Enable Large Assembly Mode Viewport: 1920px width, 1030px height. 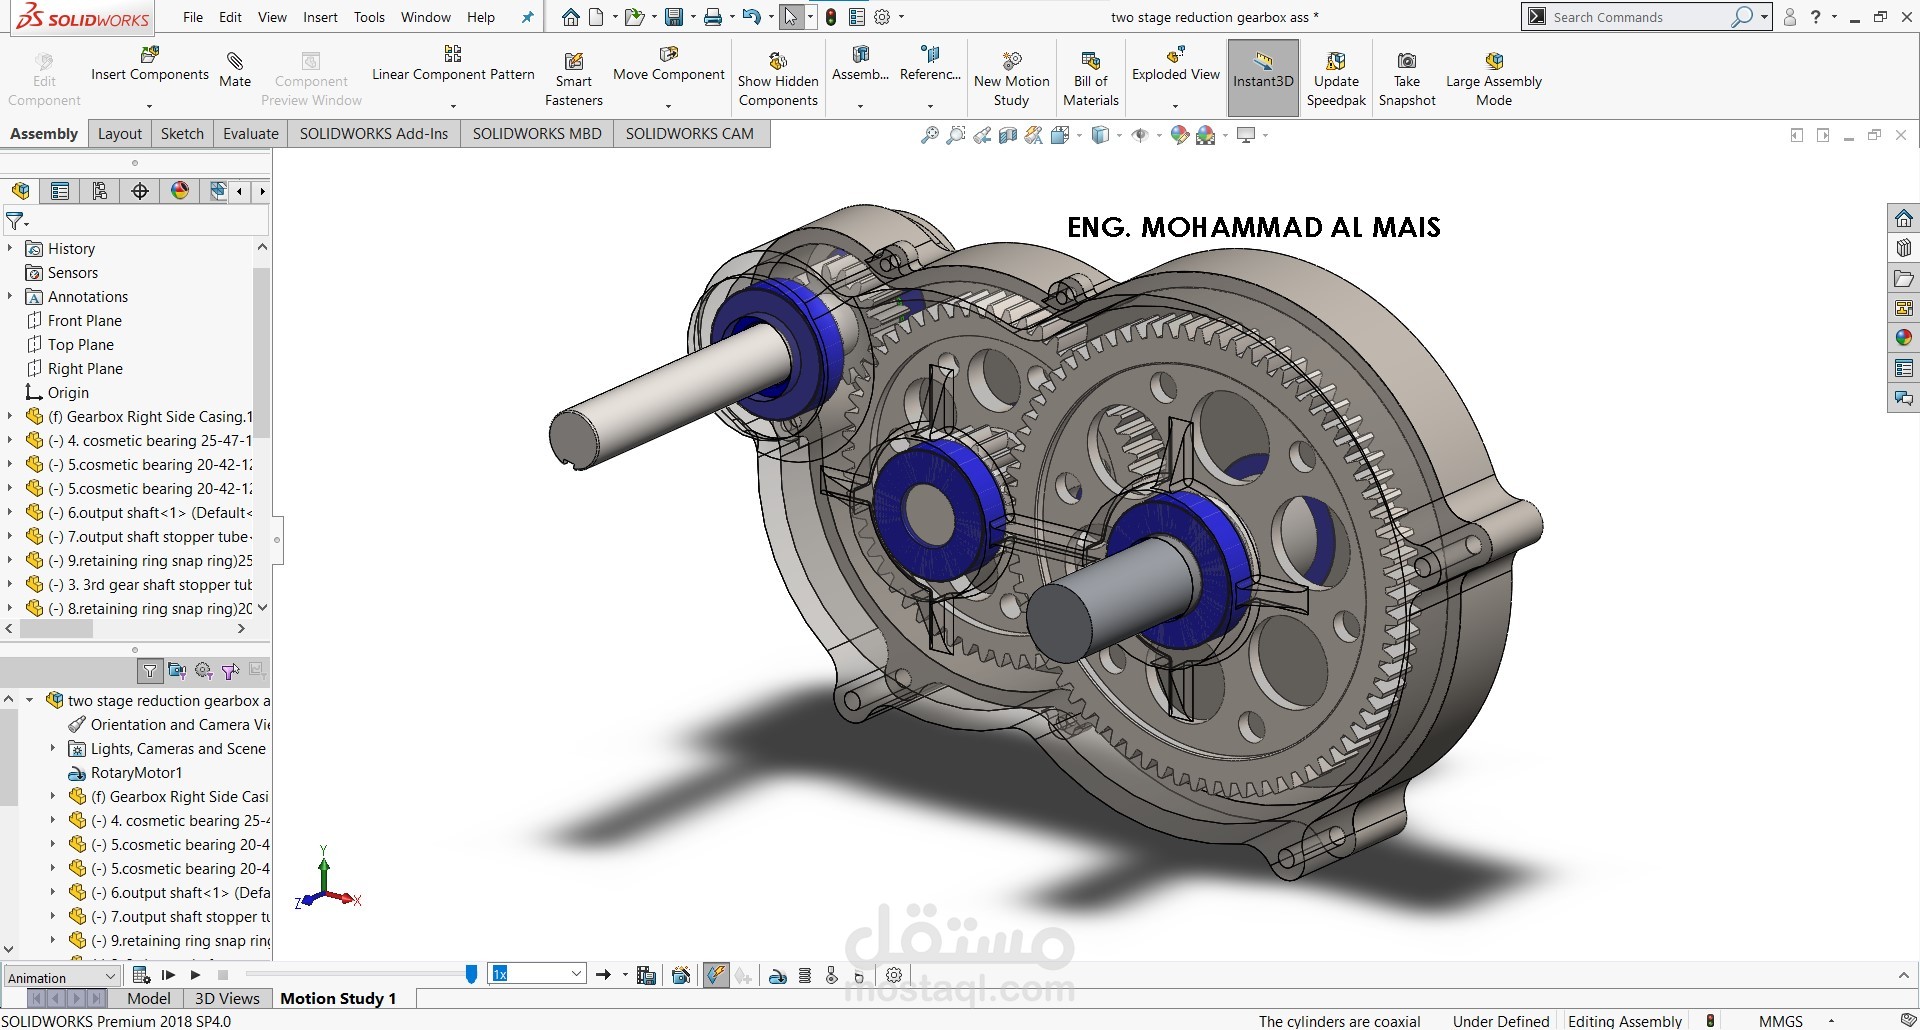(x=1493, y=77)
